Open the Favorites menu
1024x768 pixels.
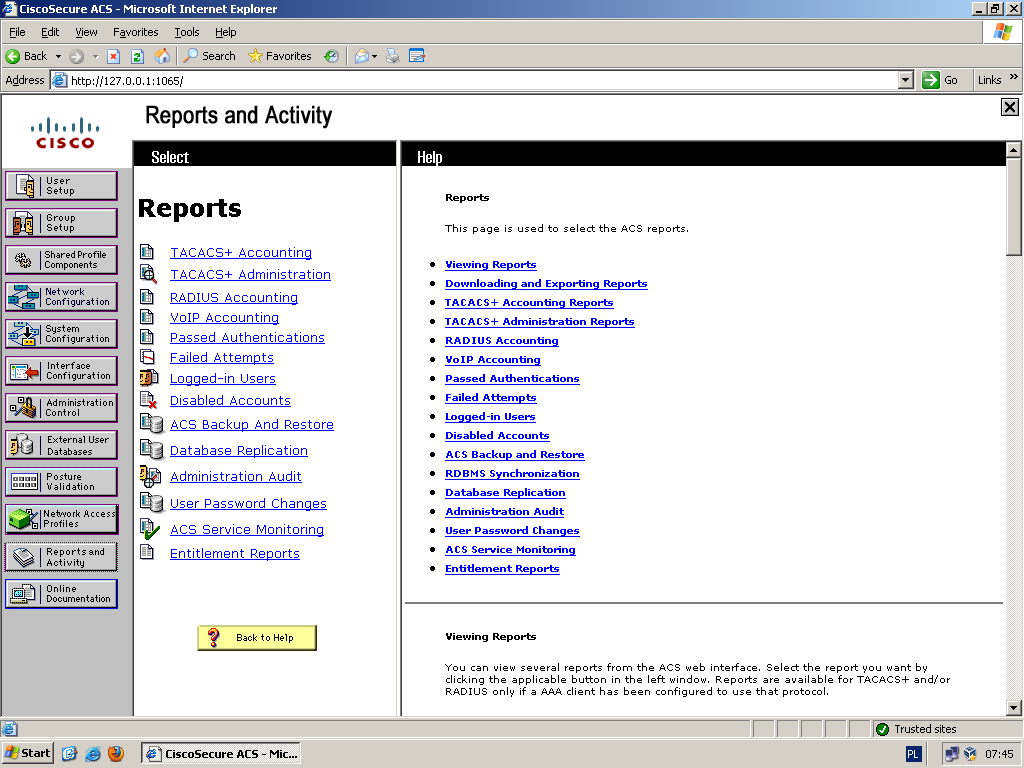click(x=135, y=32)
